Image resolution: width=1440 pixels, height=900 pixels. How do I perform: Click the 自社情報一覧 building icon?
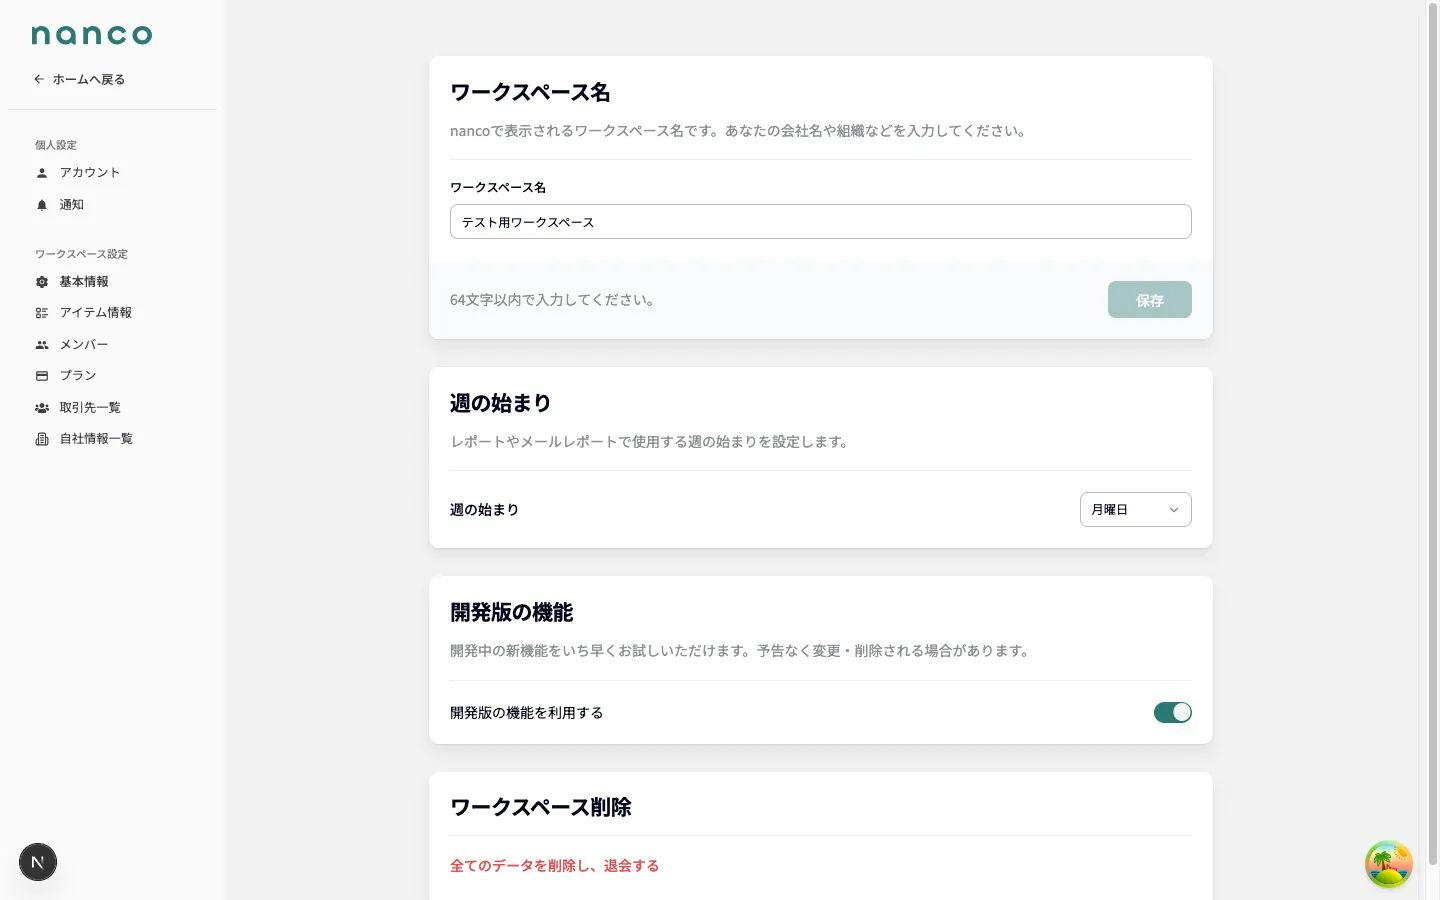[42, 439]
